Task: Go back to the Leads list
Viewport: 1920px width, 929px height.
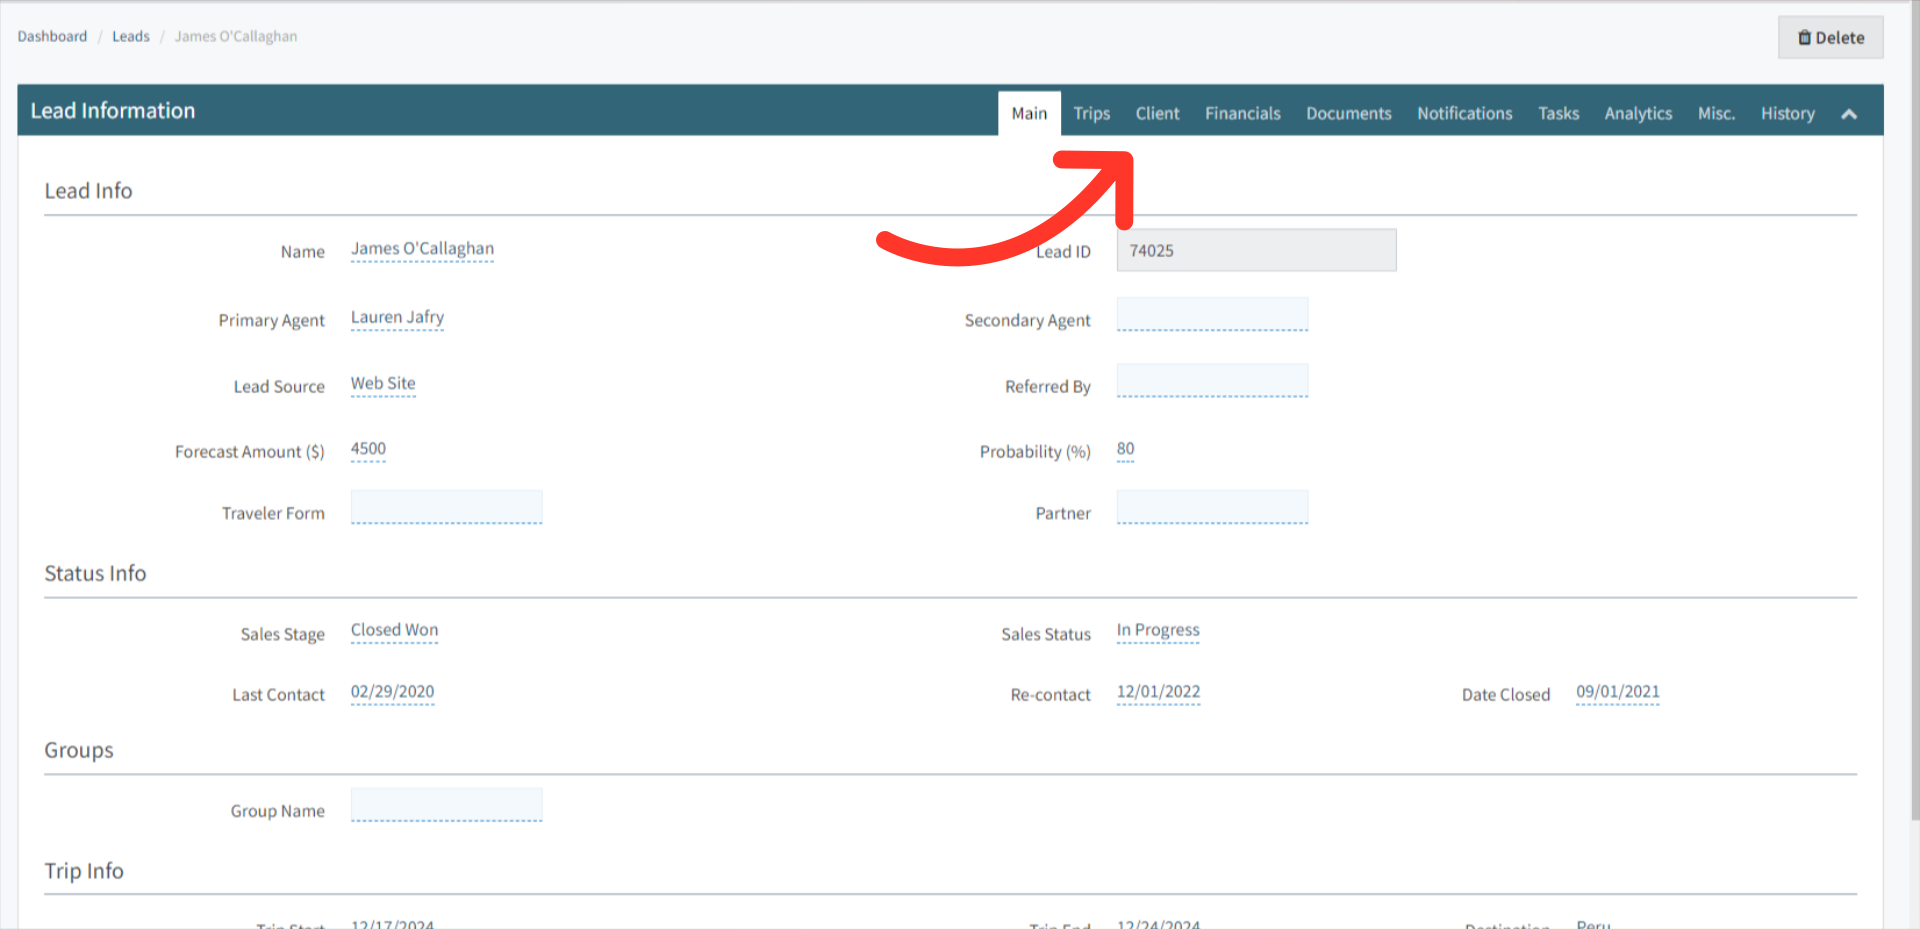Action: click(x=131, y=36)
